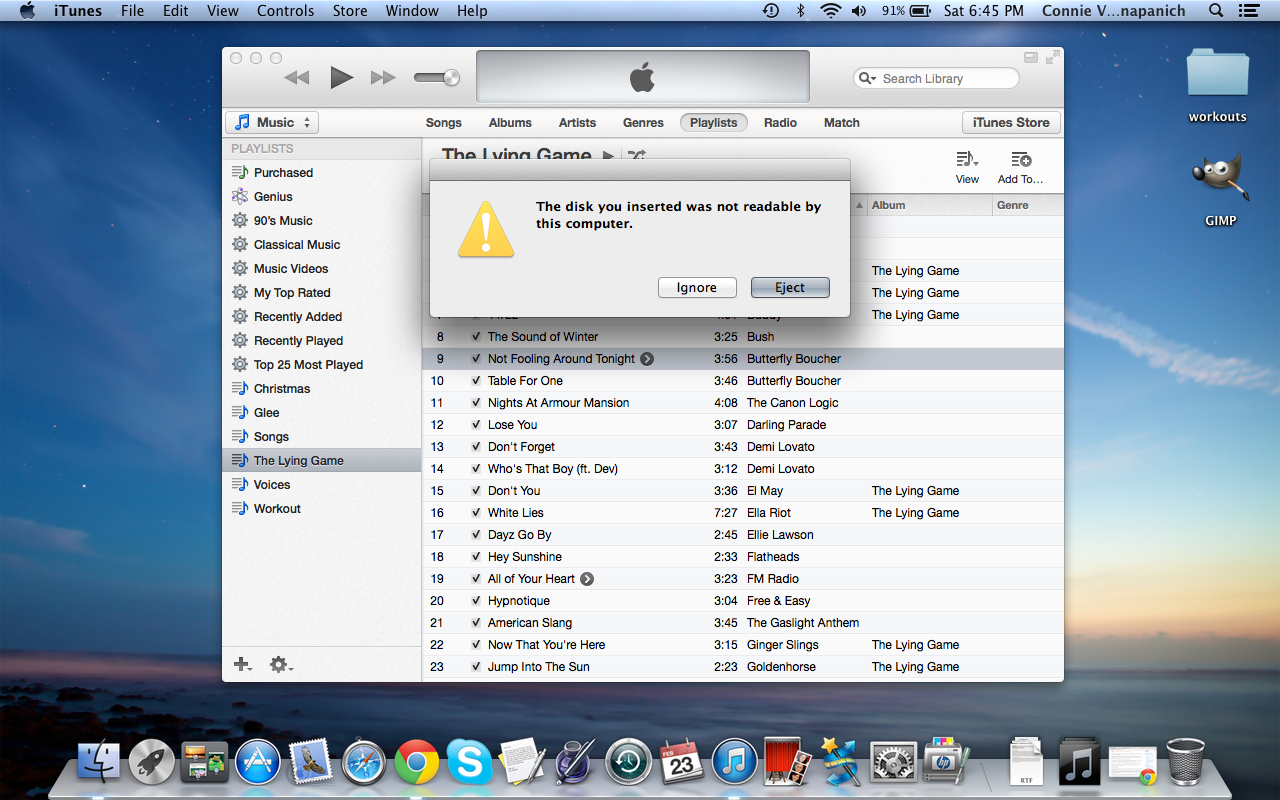Uncheck Not Fooling Around Tonight checkbox

pos(476,359)
